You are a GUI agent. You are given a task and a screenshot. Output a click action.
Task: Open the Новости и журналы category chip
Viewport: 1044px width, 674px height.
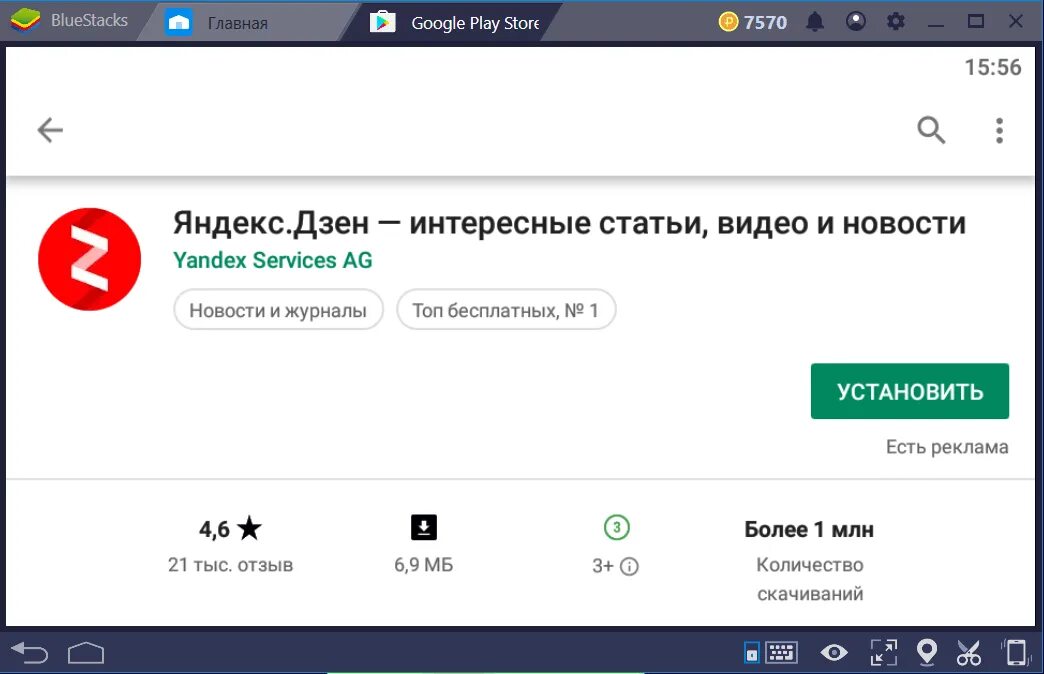tap(278, 310)
